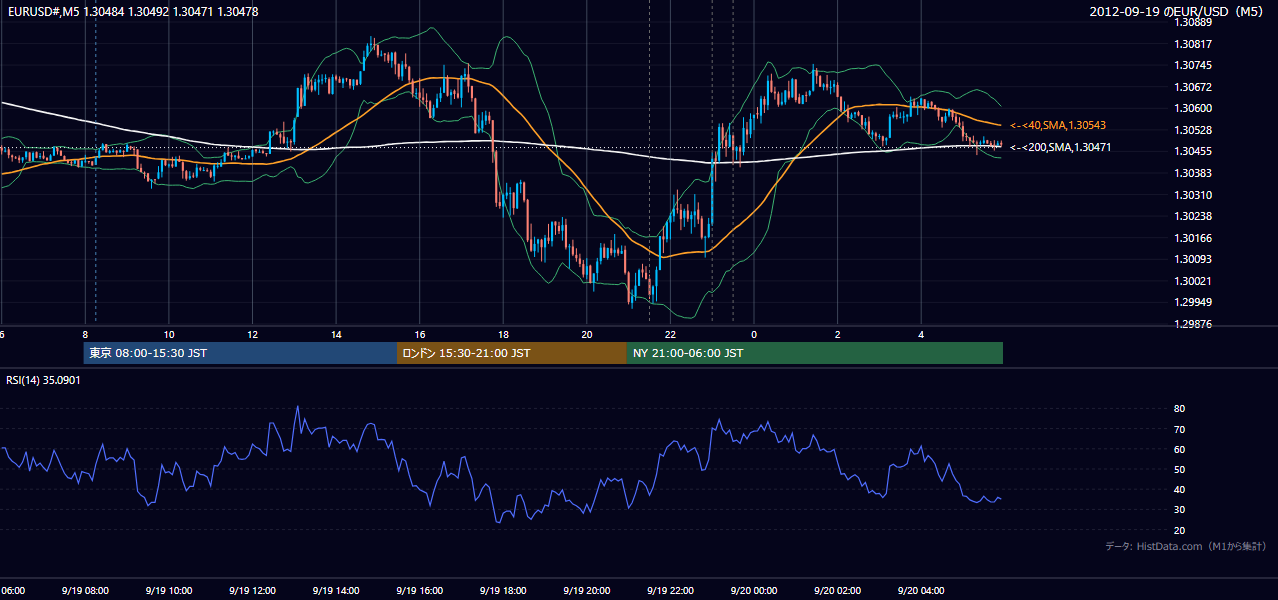Click RSI scale value 60
This screenshot has width=1278, height=600.
tap(1180, 449)
